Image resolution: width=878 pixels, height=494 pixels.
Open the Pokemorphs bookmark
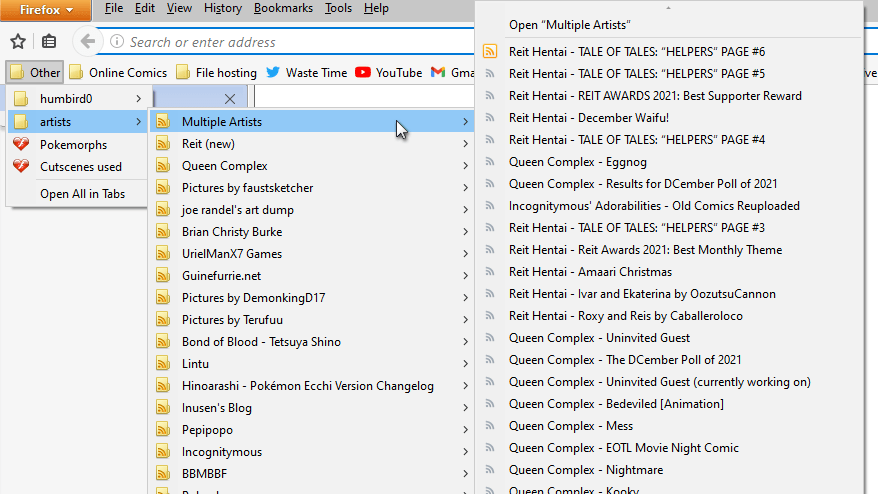pyautogui.click(x=73, y=145)
